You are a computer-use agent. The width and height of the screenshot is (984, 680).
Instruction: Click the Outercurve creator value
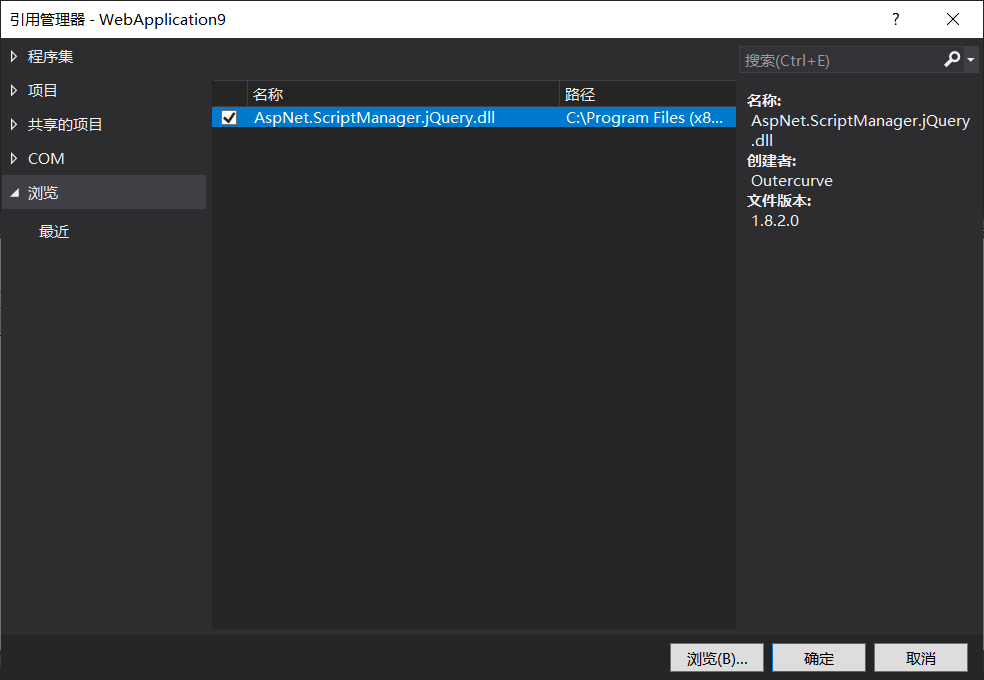click(x=791, y=181)
